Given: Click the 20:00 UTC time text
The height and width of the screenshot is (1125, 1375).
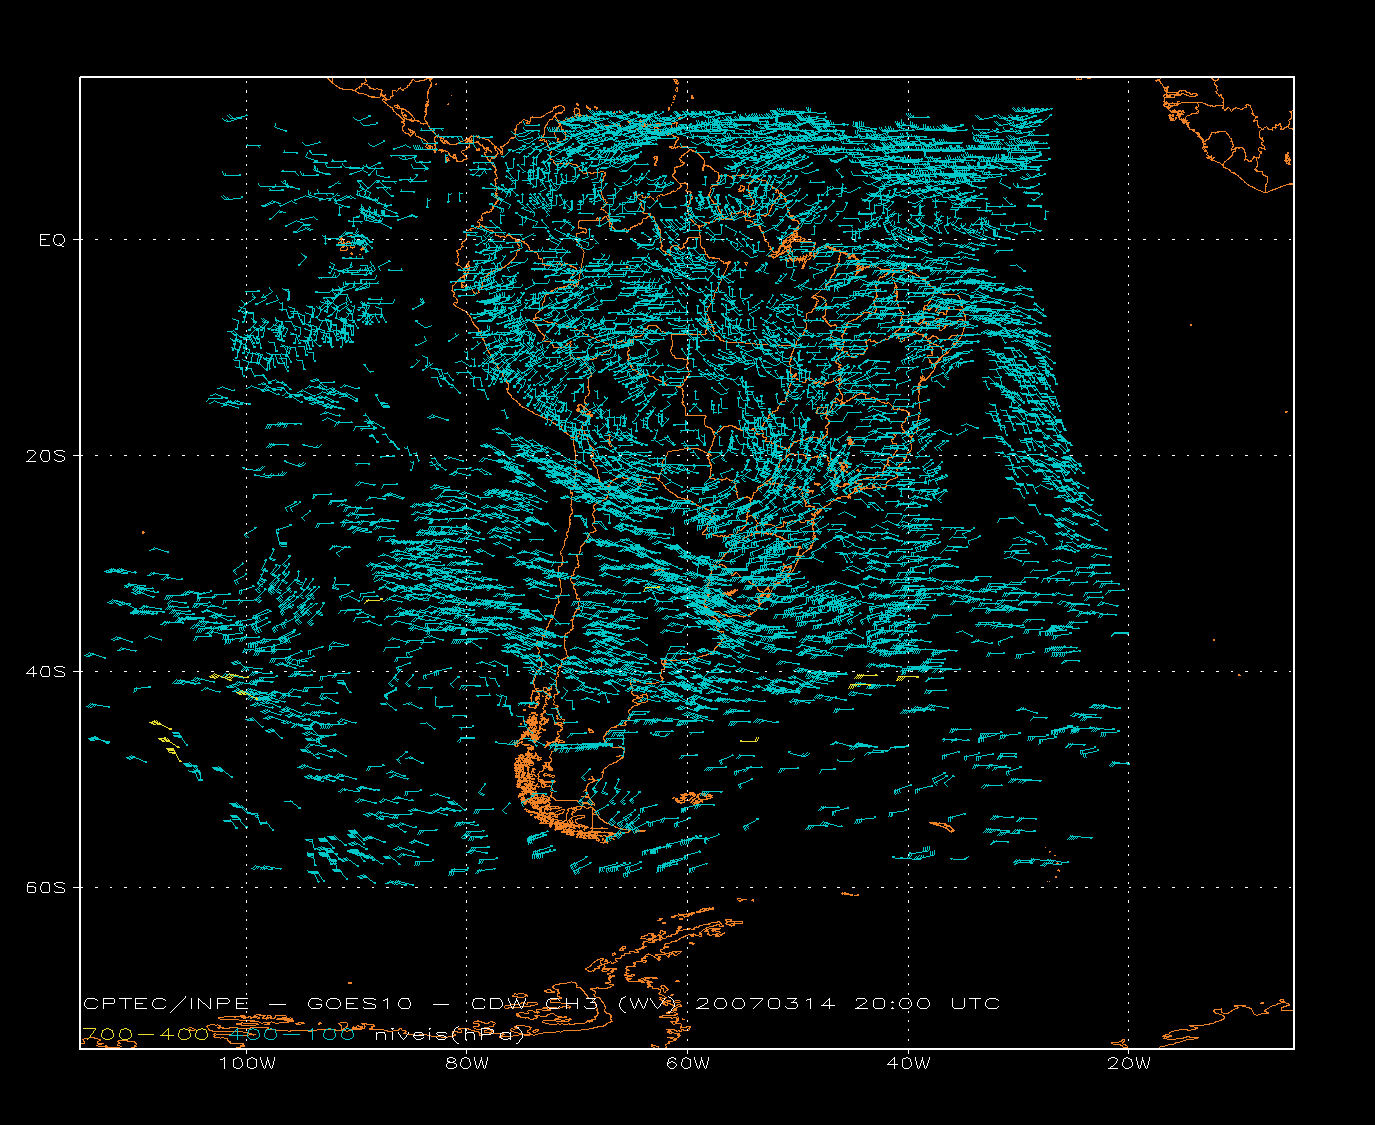Looking at the screenshot, I should pos(927,1003).
